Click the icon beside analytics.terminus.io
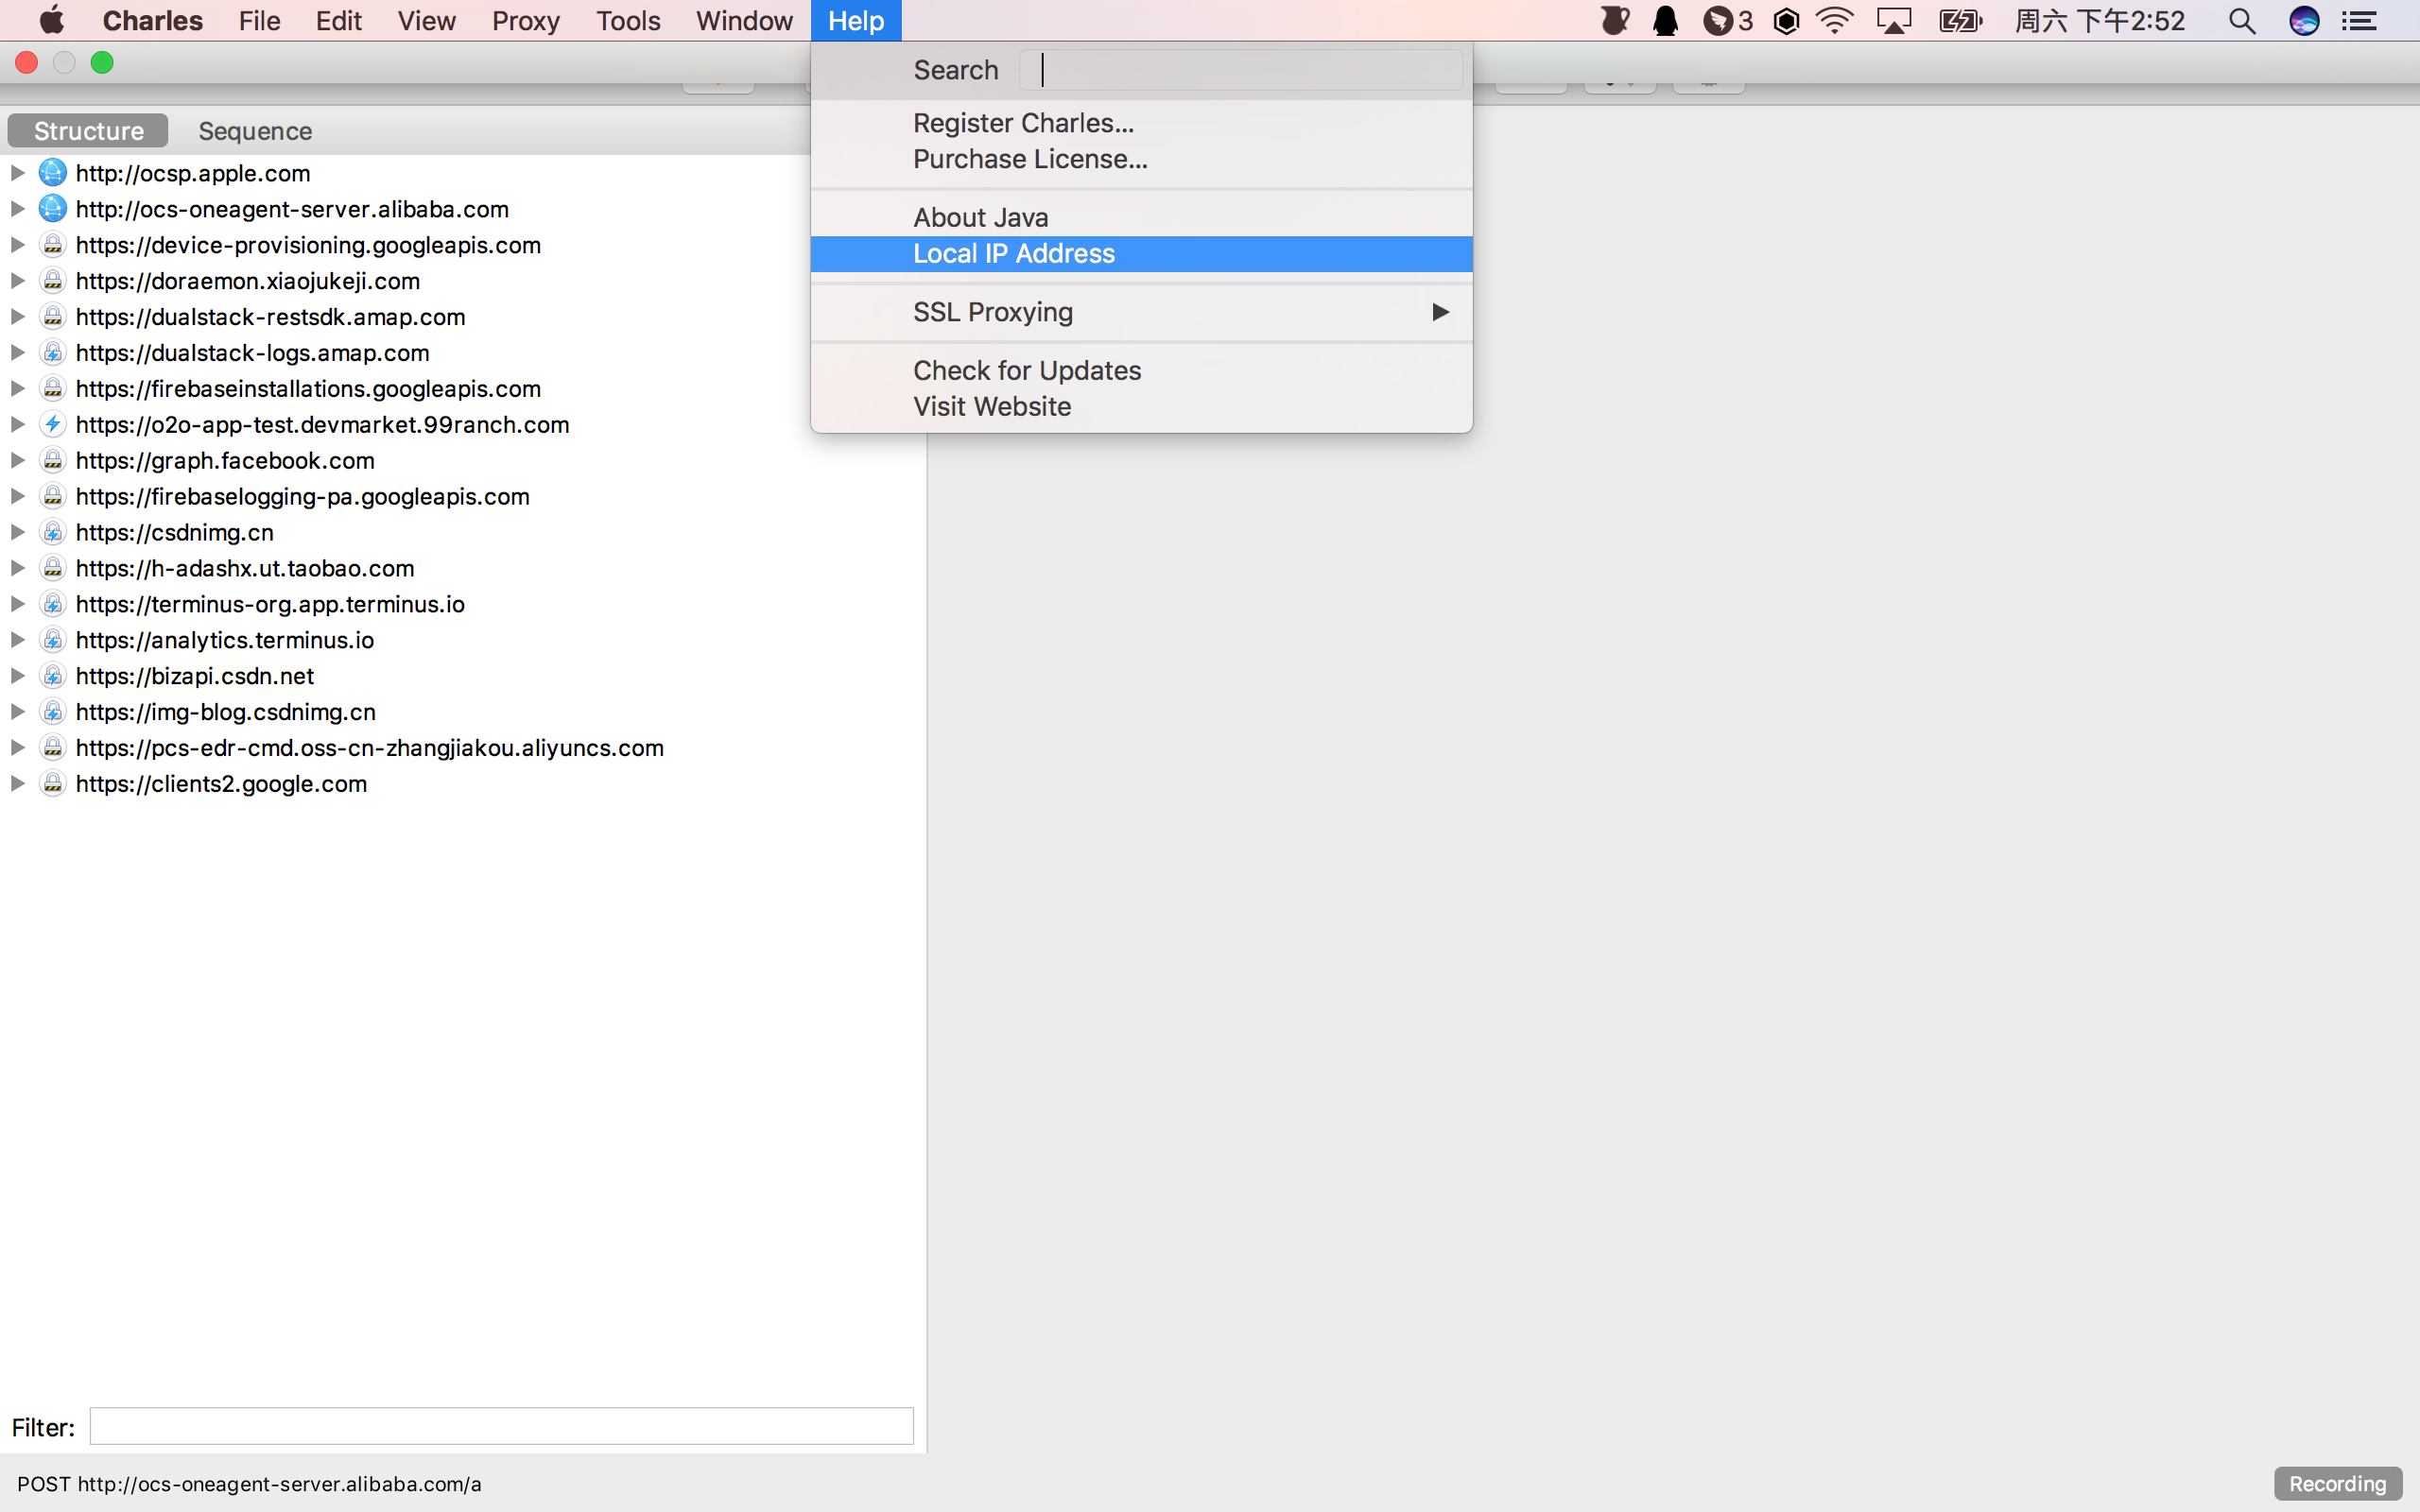 (x=52, y=640)
